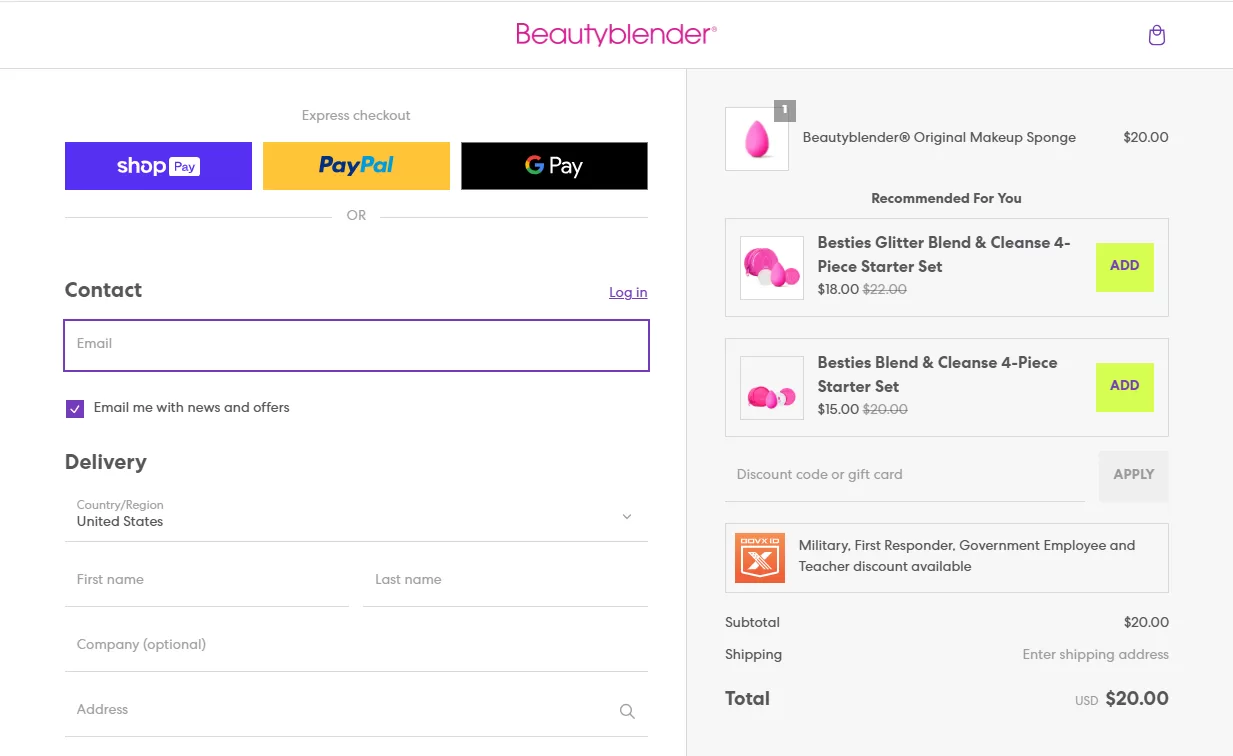
Task: Open the Military and Teacher discount banner
Action: (x=947, y=557)
